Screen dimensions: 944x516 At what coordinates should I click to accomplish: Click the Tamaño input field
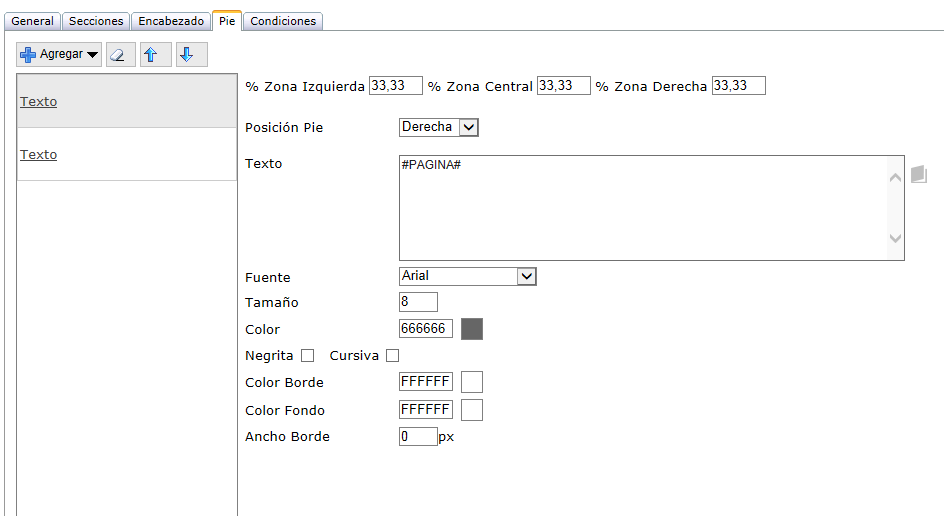coord(418,302)
